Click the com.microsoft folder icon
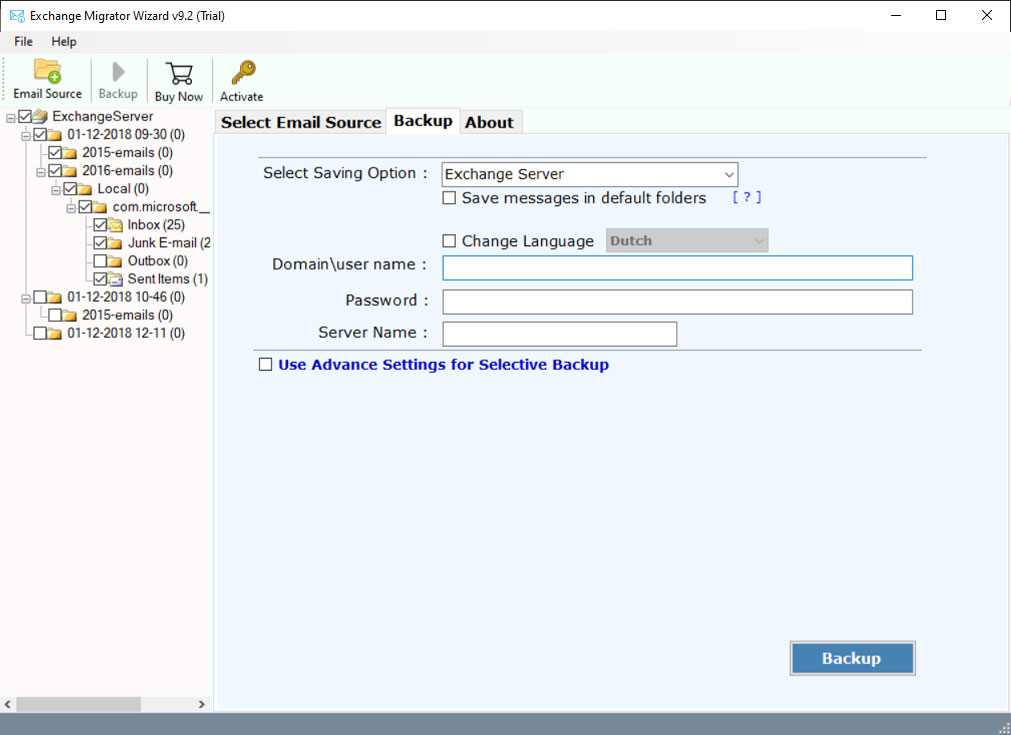1011x735 pixels. pyautogui.click(x=100, y=207)
